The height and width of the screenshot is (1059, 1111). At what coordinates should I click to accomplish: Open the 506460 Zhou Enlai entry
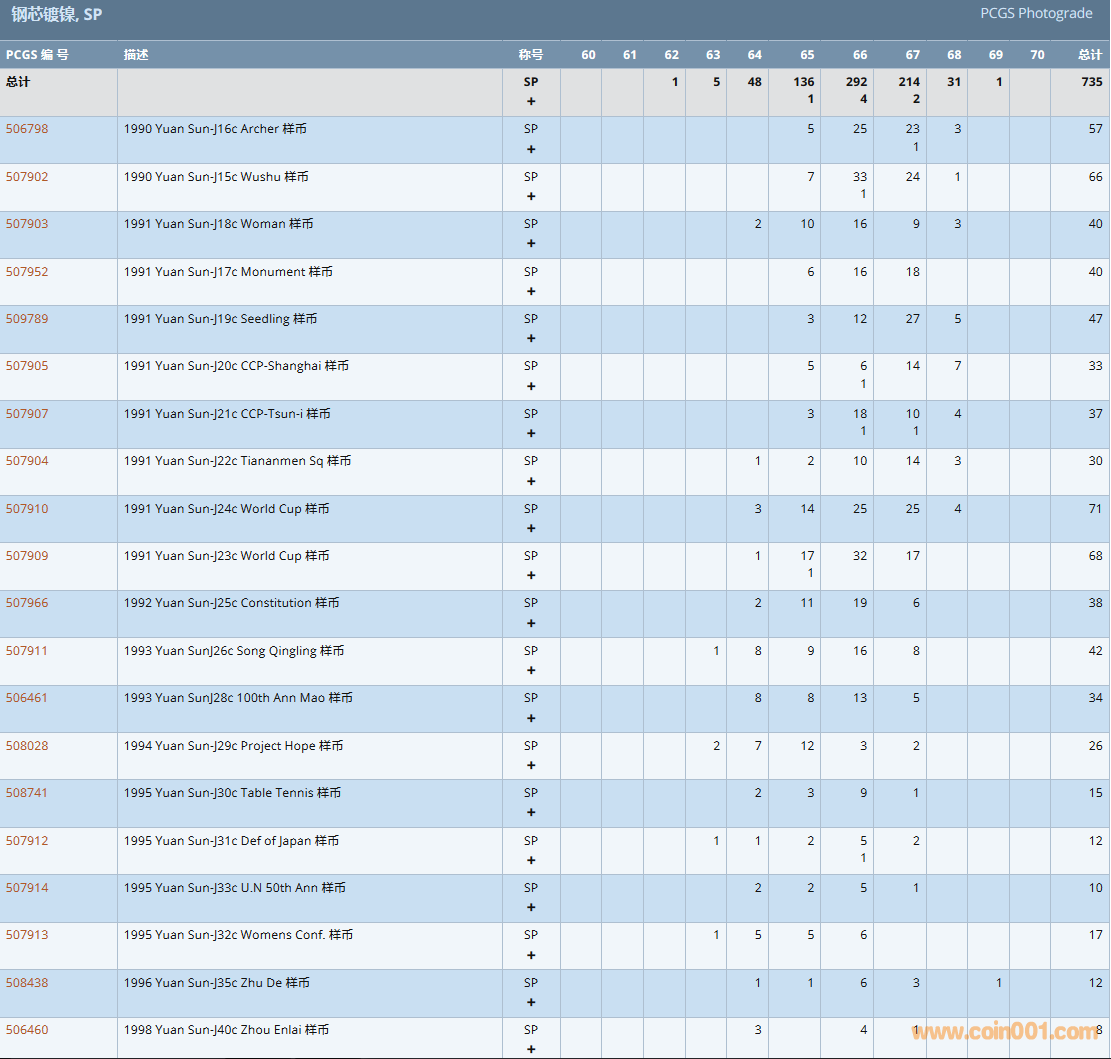[x=27, y=1030]
